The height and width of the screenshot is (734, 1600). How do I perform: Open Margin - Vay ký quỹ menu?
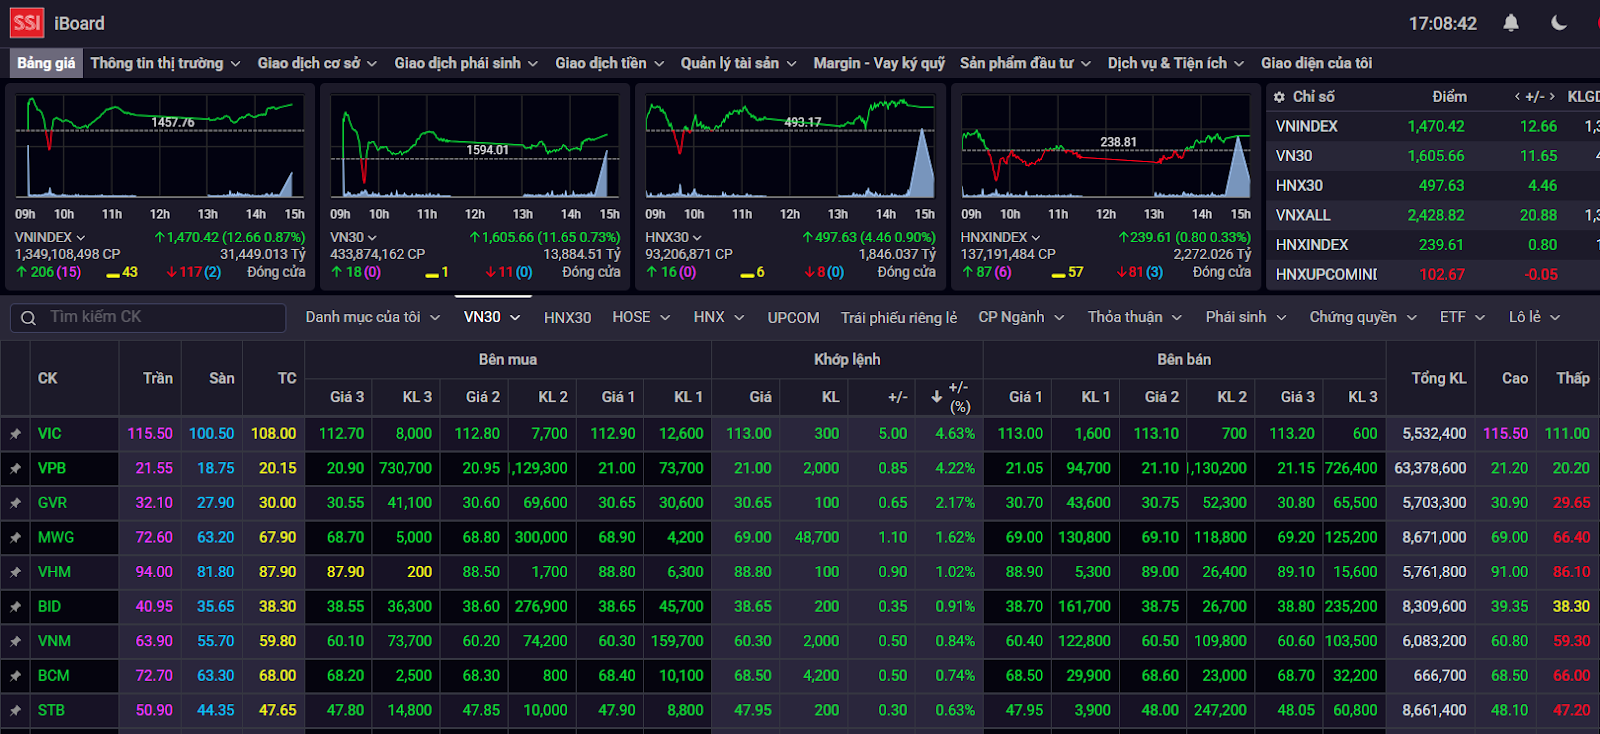coord(879,63)
